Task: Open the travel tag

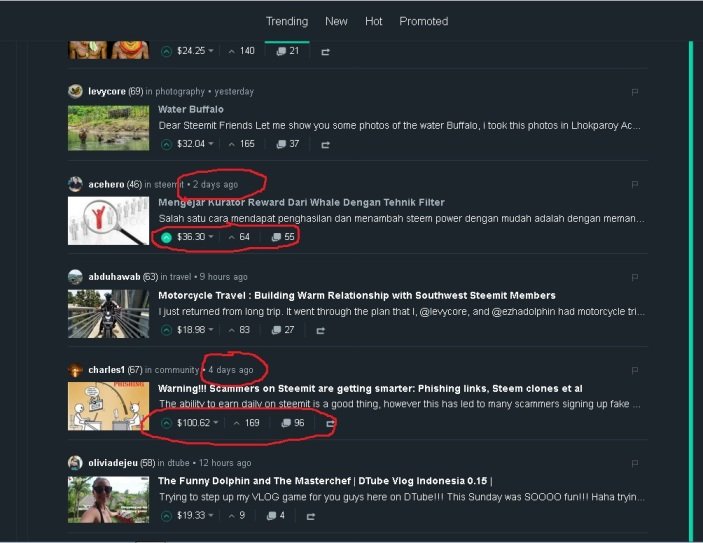Action: (x=180, y=277)
